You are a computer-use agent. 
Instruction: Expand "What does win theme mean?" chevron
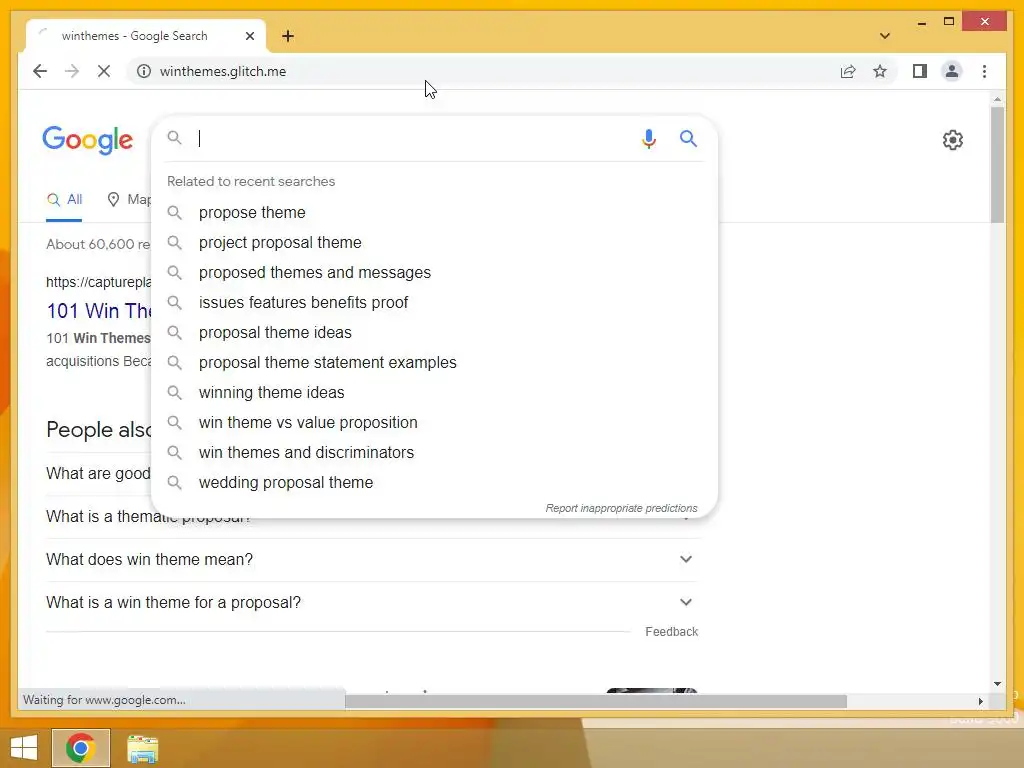tap(685, 559)
